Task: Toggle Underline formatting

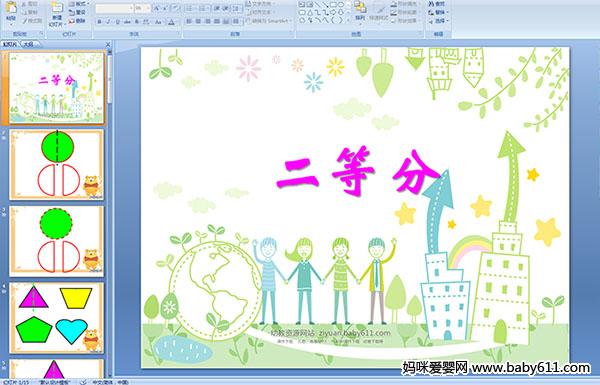Action: [117, 22]
